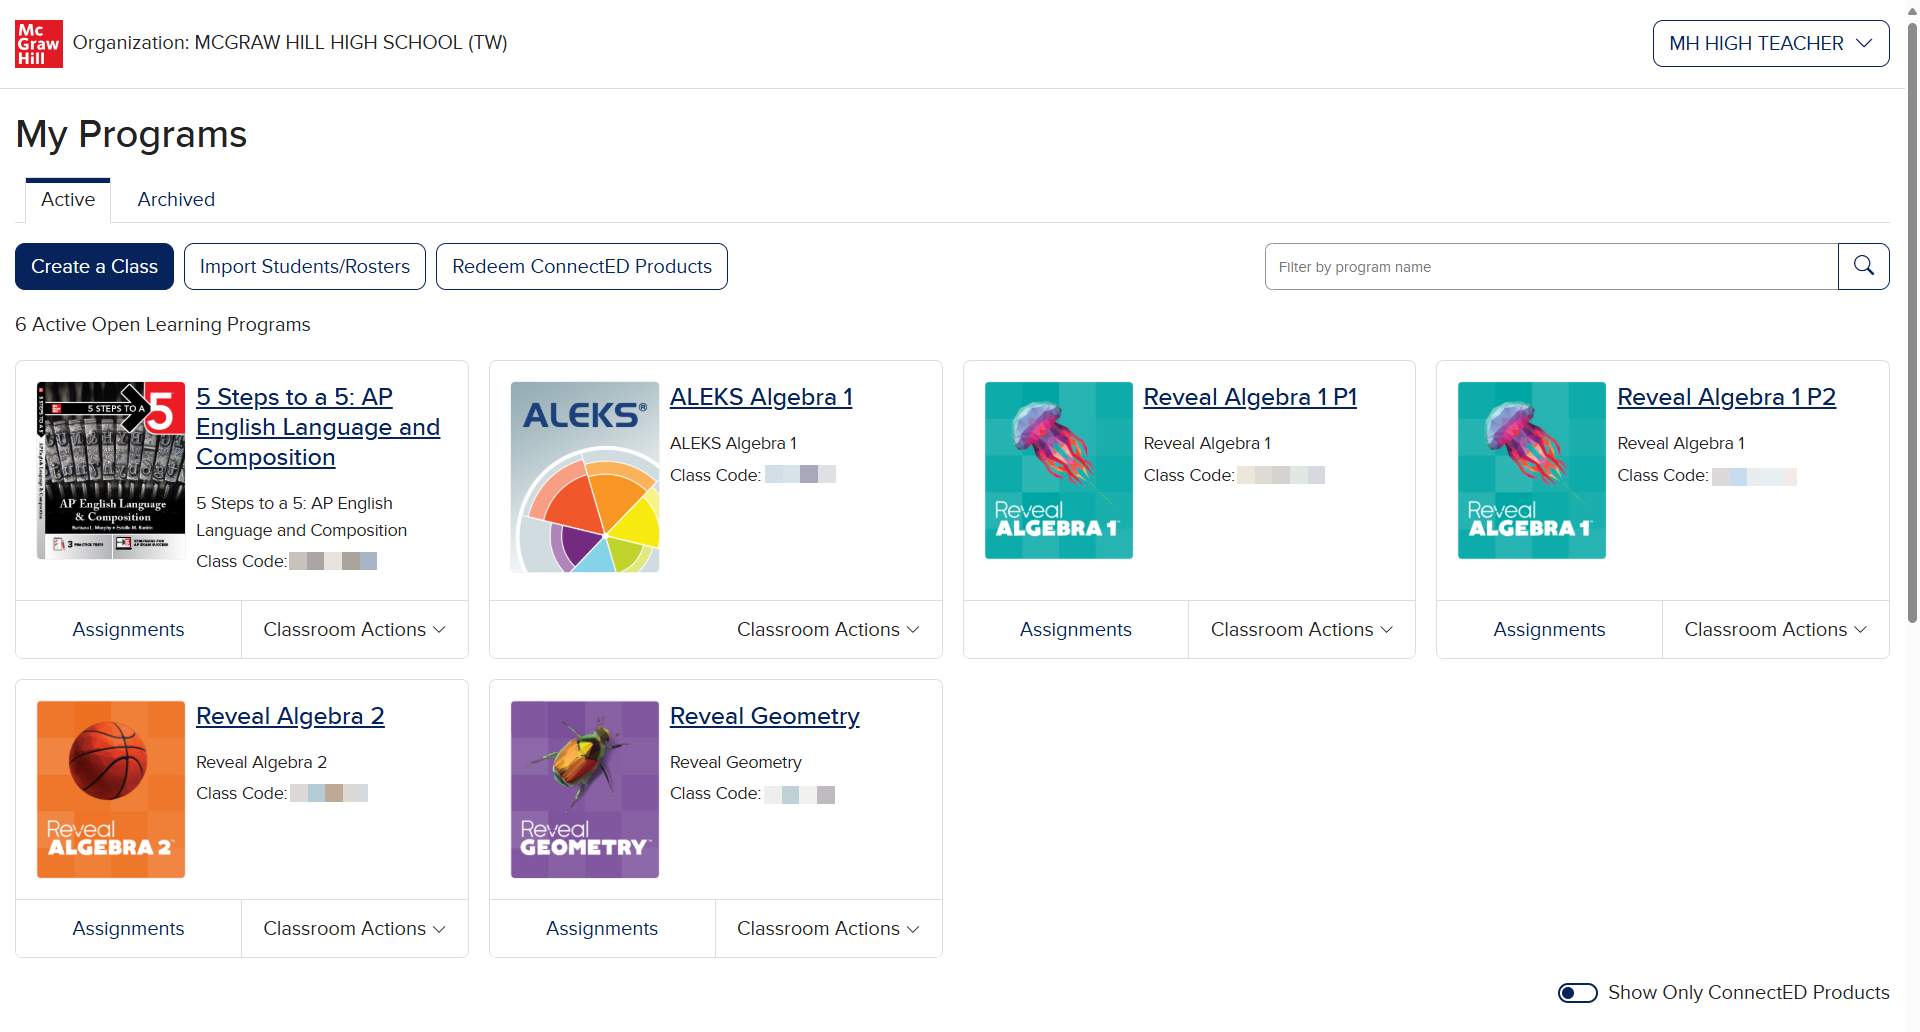Click the 5 Steps to a 5 book cover

(x=111, y=470)
